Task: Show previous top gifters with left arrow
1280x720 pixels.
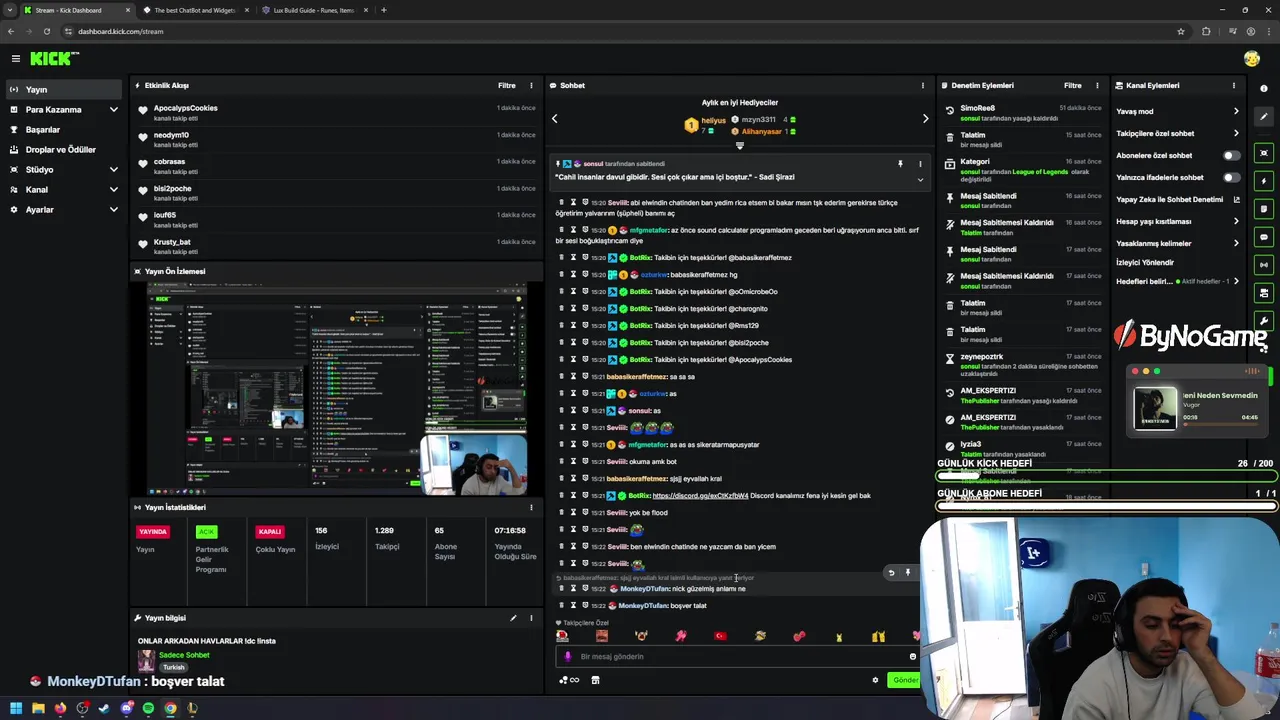Action: coord(554,118)
